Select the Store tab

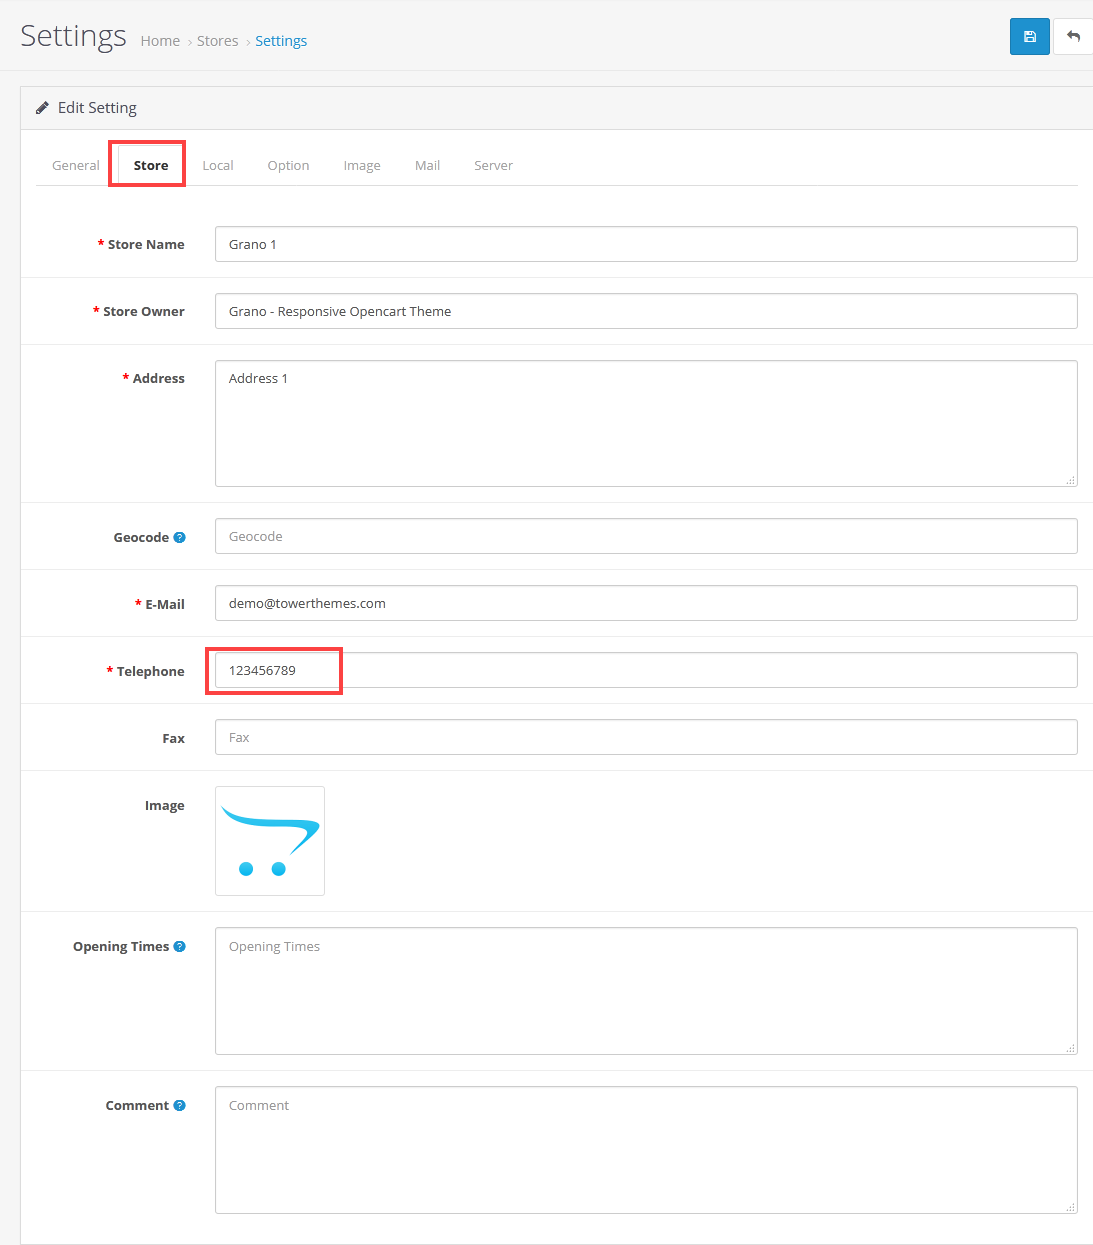(151, 165)
